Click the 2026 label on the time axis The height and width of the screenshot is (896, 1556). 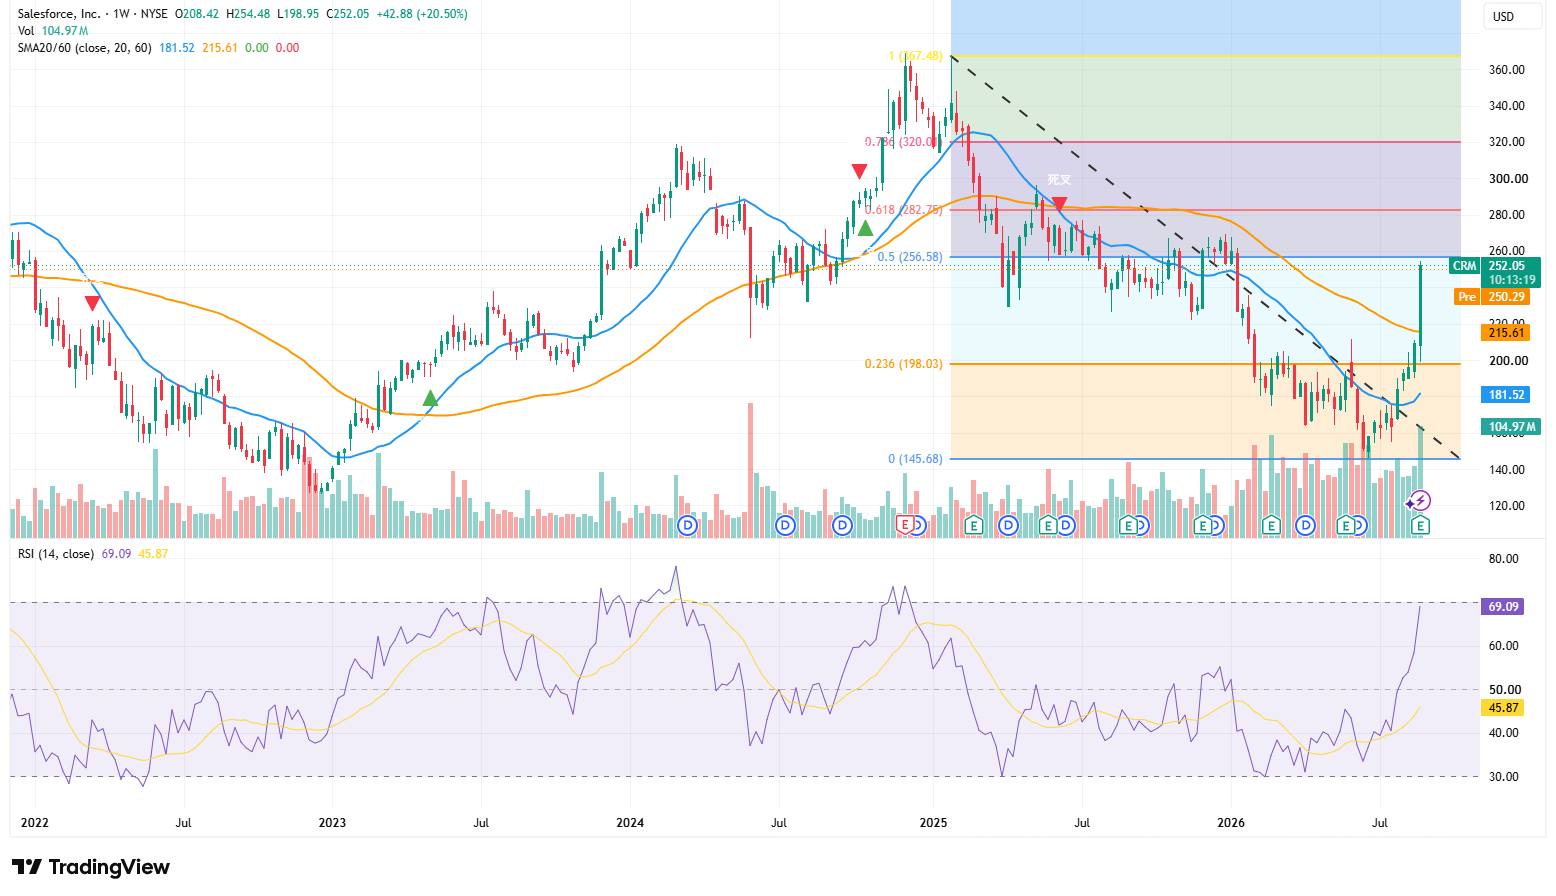[x=1230, y=823]
